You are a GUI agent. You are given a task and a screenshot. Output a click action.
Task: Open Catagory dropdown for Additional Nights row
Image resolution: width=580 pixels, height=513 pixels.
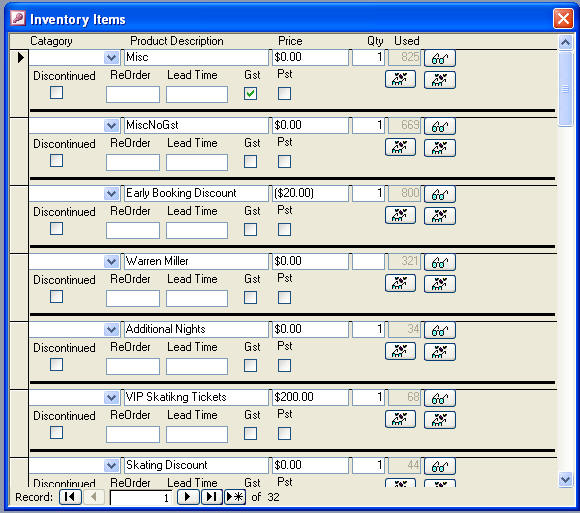pyautogui.click(x=111, y=330)
